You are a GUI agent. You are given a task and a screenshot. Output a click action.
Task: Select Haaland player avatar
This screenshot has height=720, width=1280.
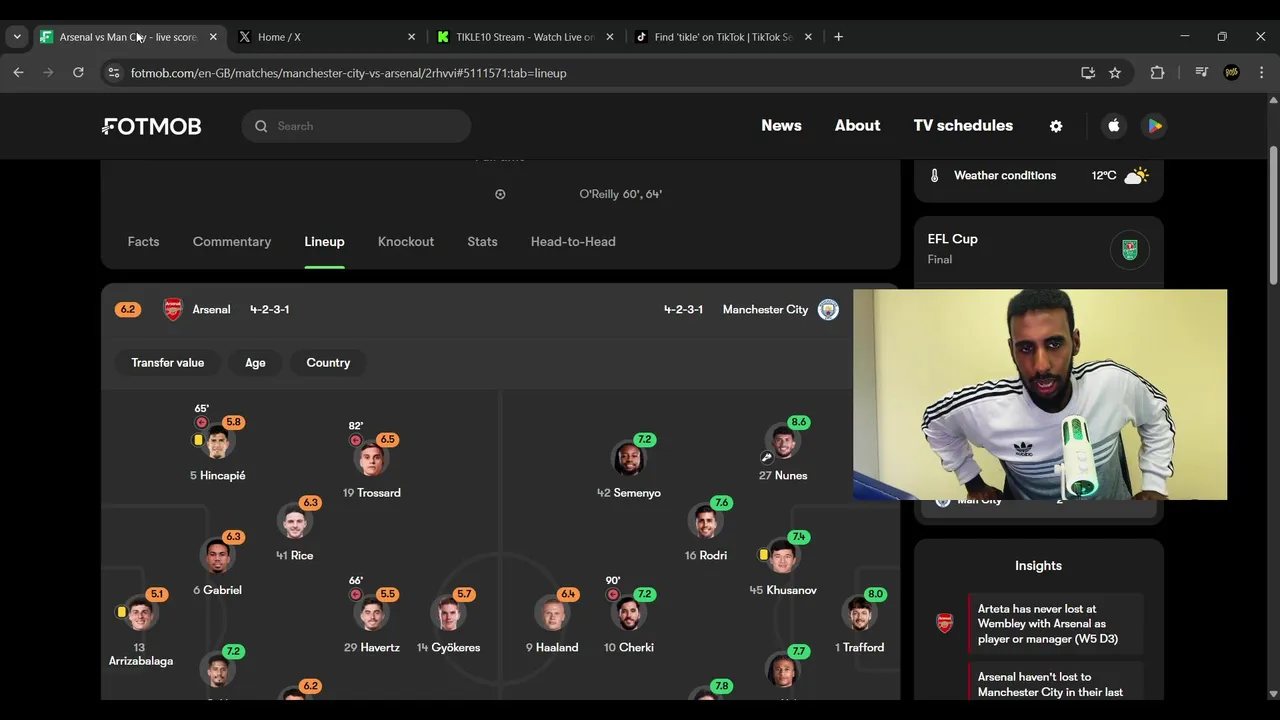click(x=551, y=613)
